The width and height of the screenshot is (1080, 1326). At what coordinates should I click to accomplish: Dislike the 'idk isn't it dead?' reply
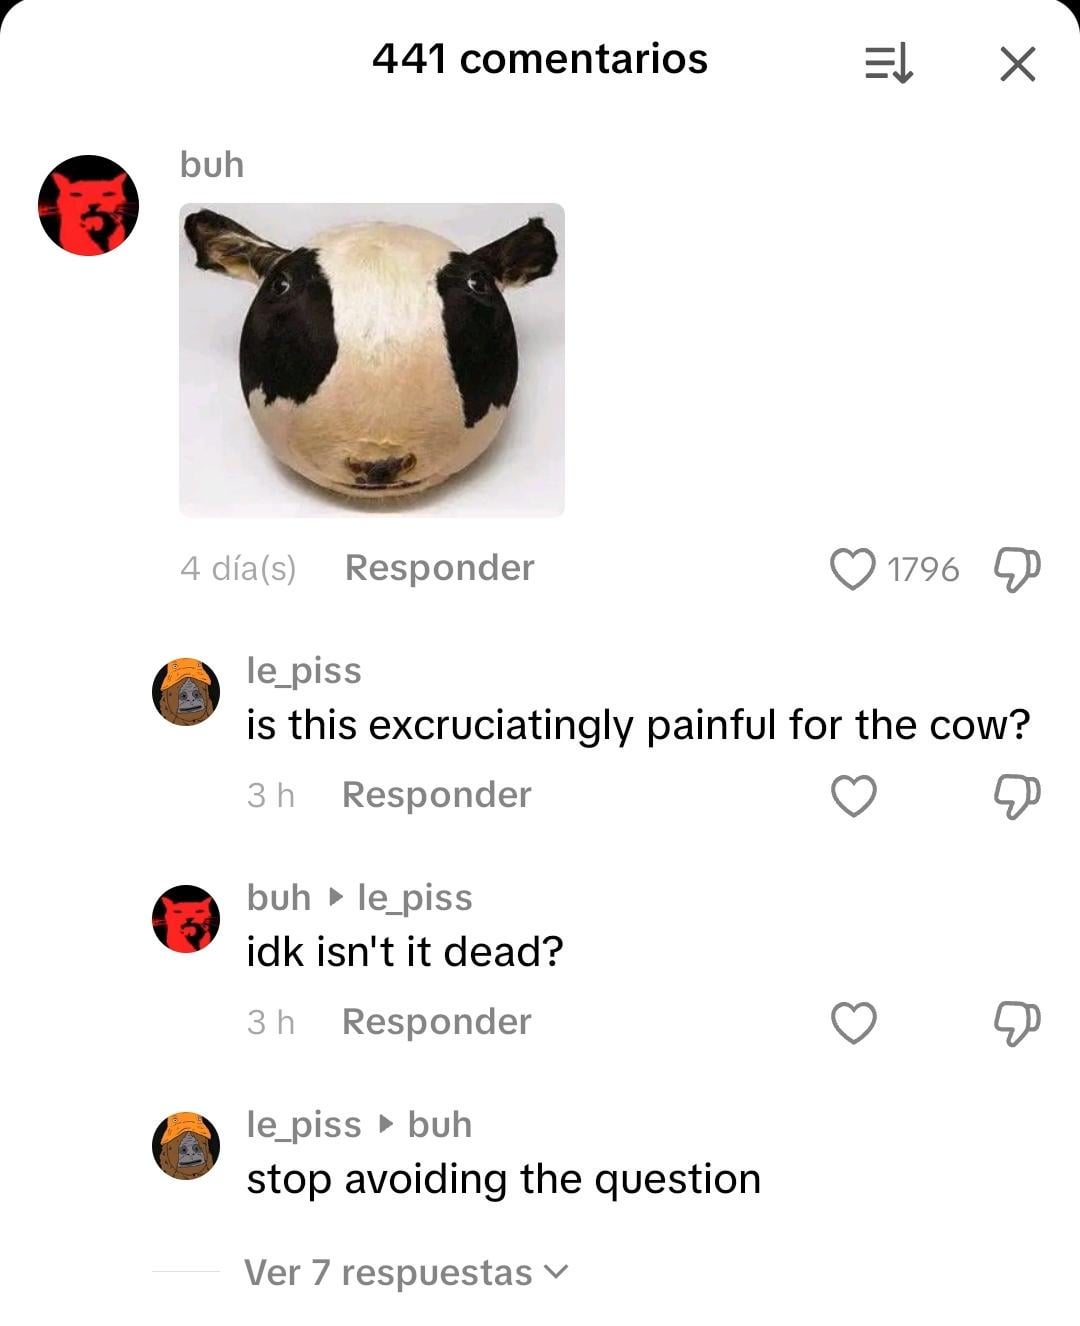[x=1017, y=1023]
